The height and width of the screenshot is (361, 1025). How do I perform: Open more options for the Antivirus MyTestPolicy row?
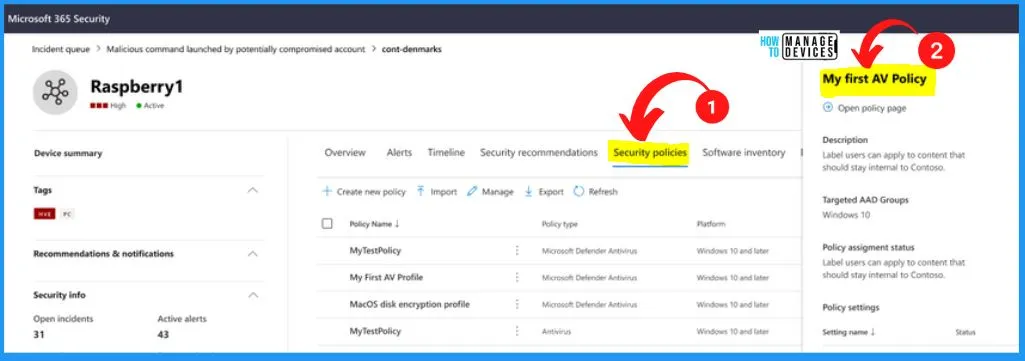pos(517,331)
